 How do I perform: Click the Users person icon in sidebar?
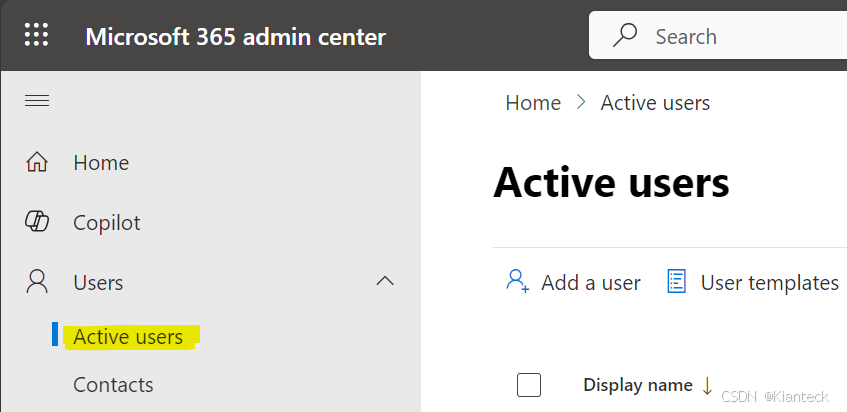(37, 282)
